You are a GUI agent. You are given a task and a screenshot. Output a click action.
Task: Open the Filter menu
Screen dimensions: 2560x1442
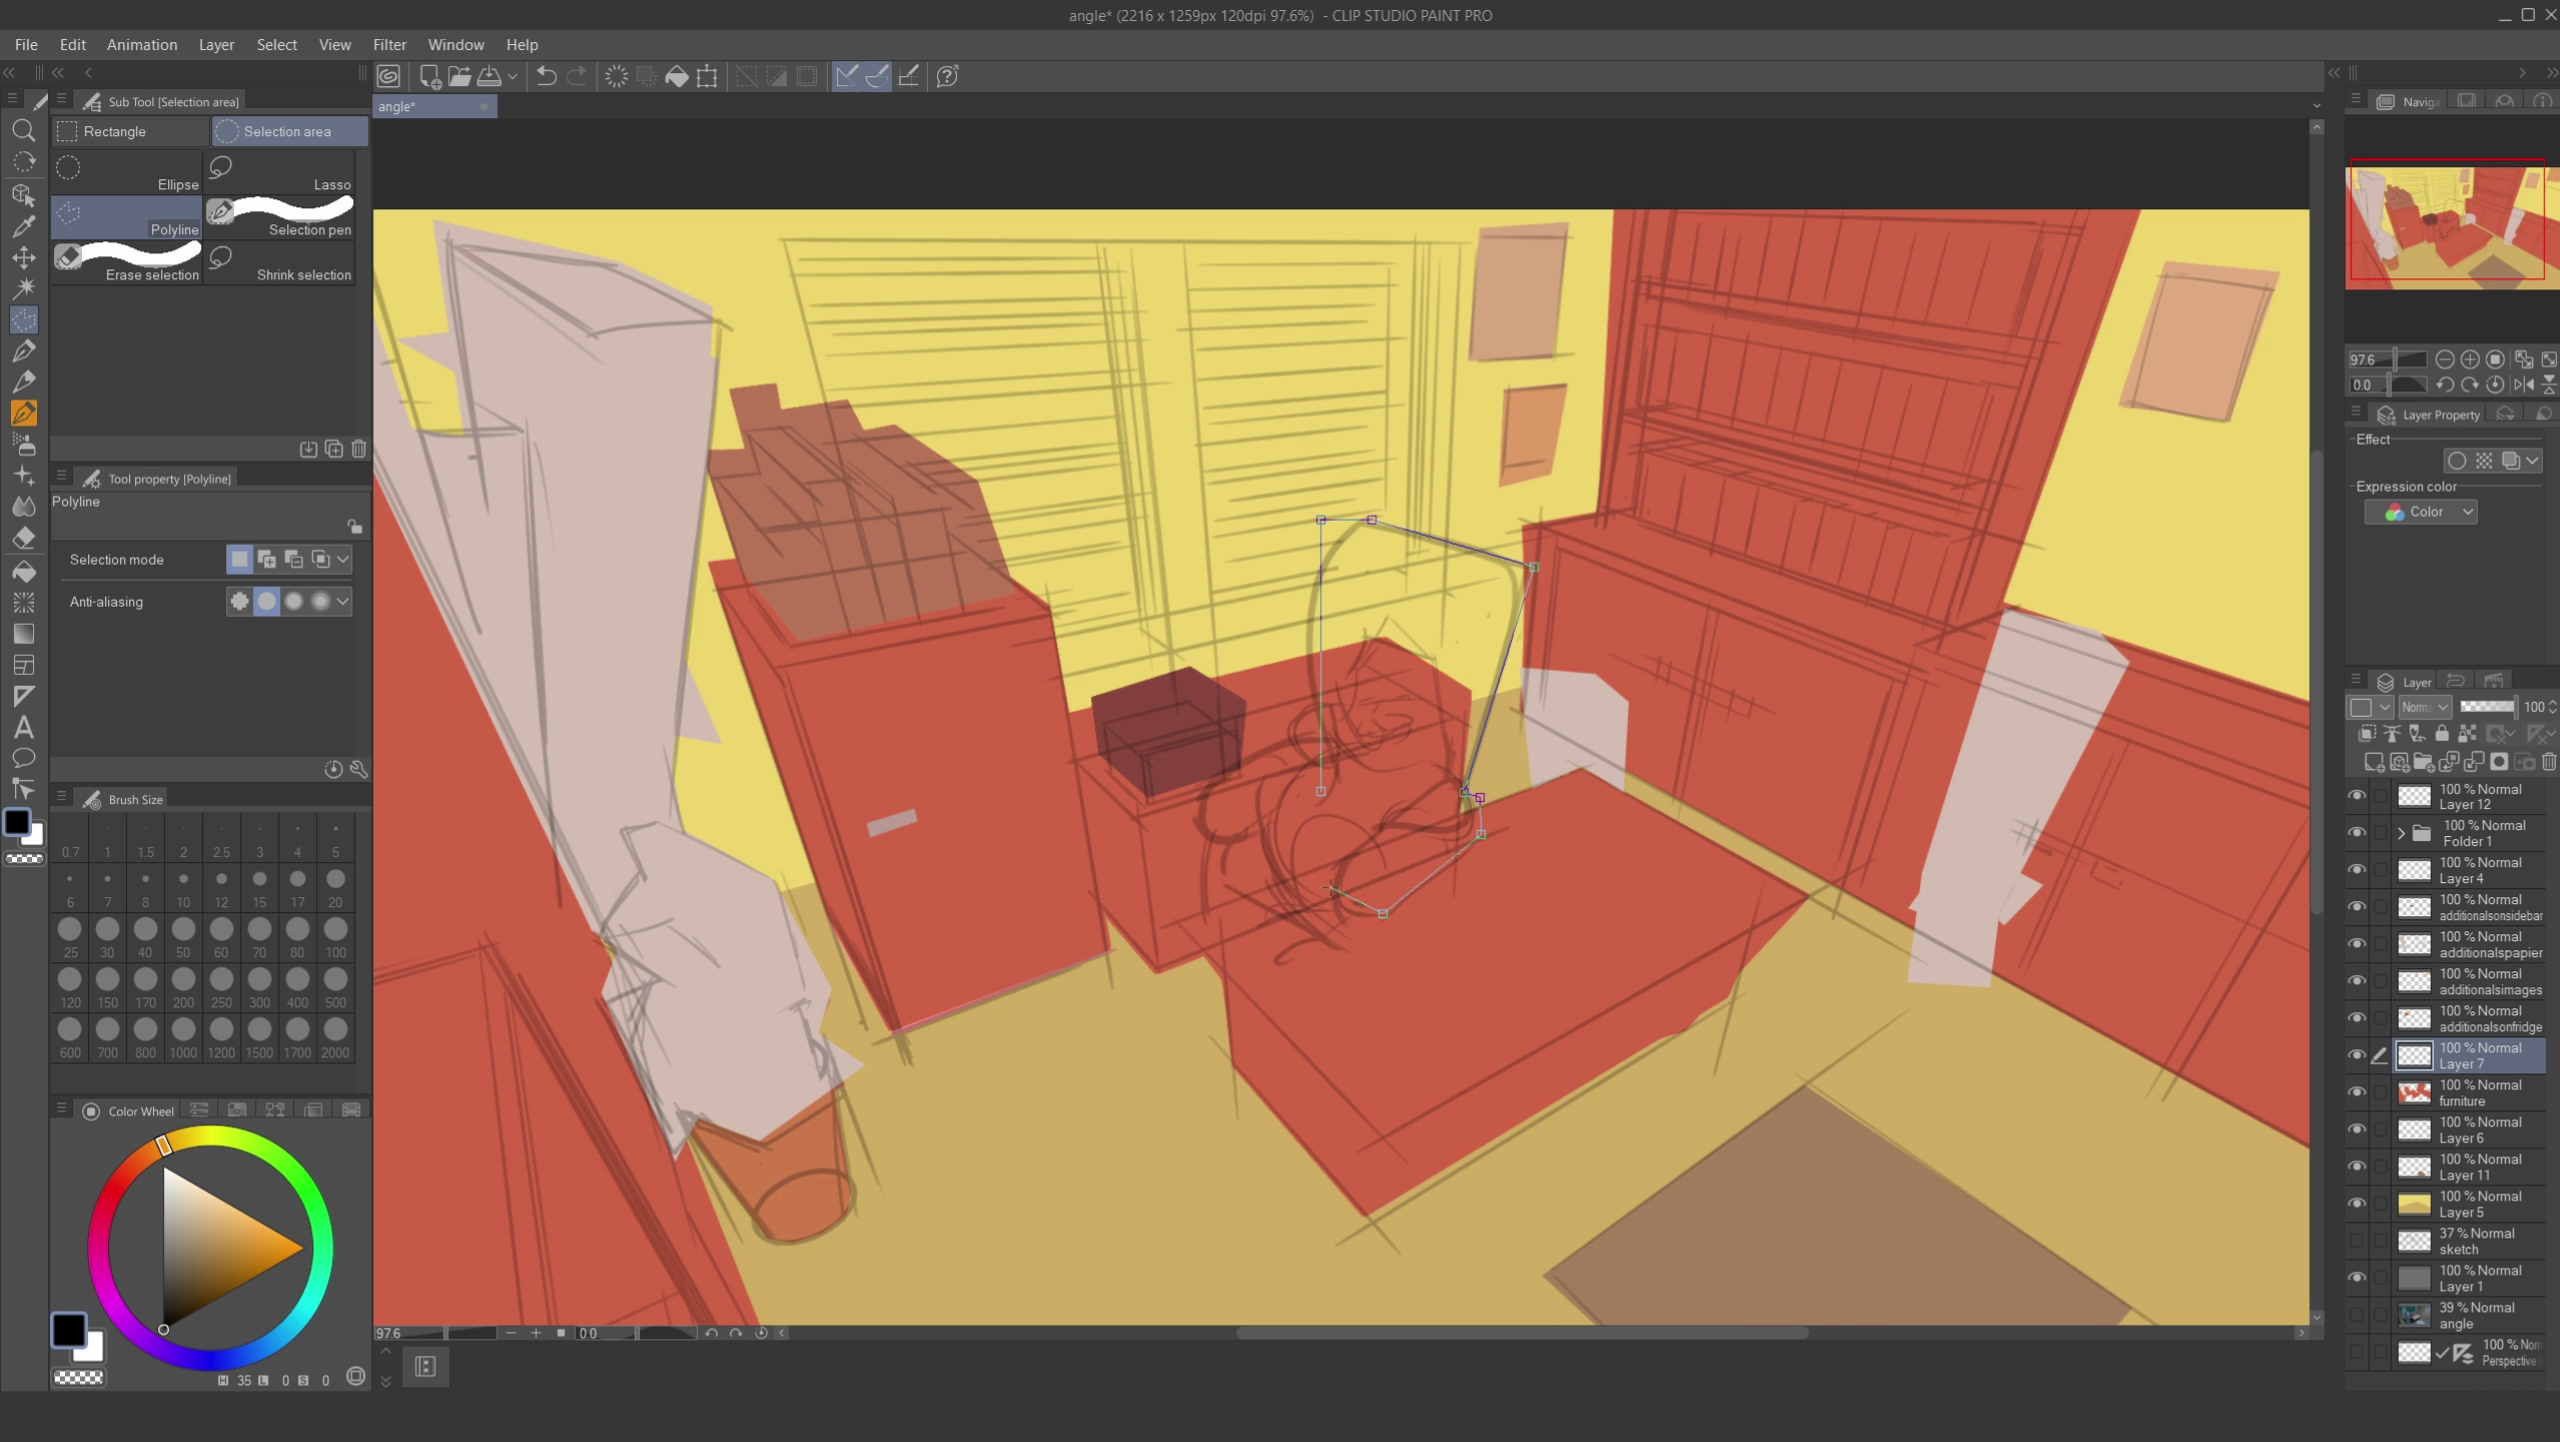pyautogui.click(x=389, y=45)
